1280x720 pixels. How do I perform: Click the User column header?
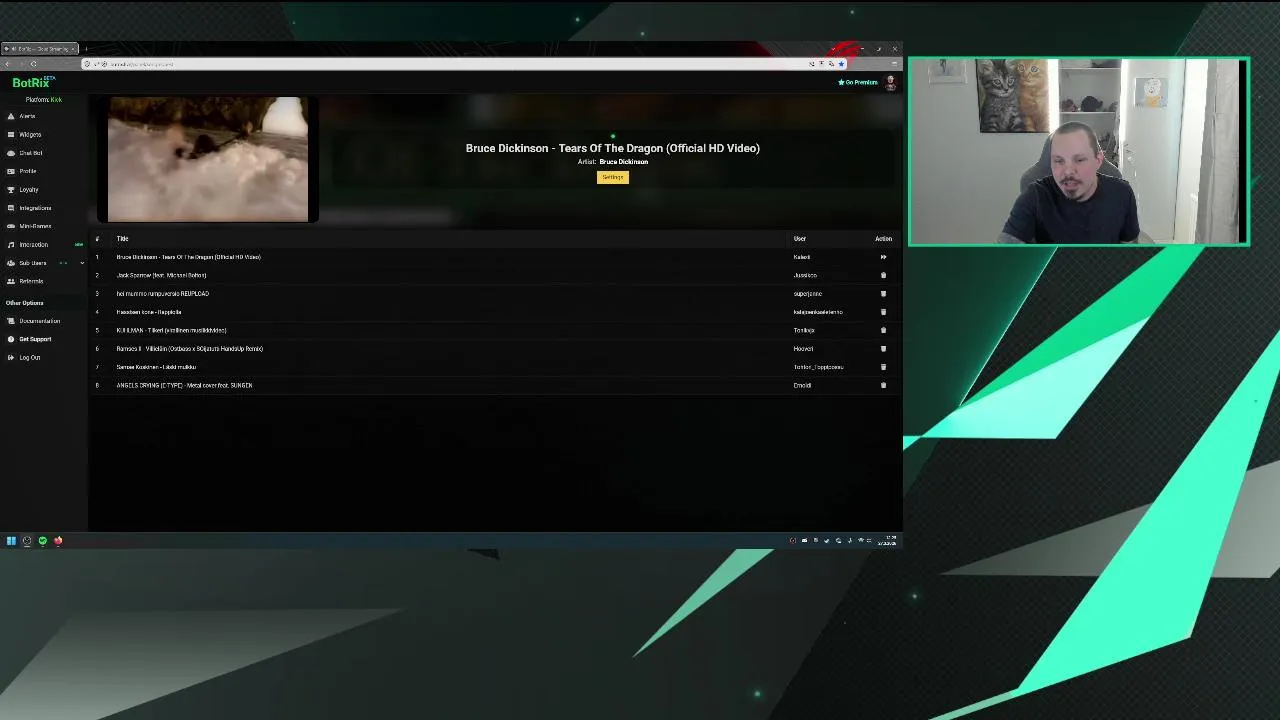point(800,239)
